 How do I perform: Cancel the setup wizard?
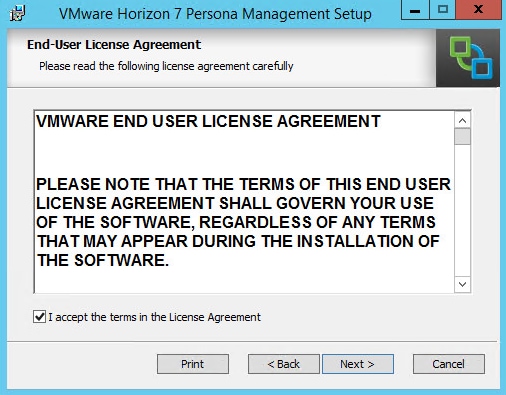(x=449, y=364)
